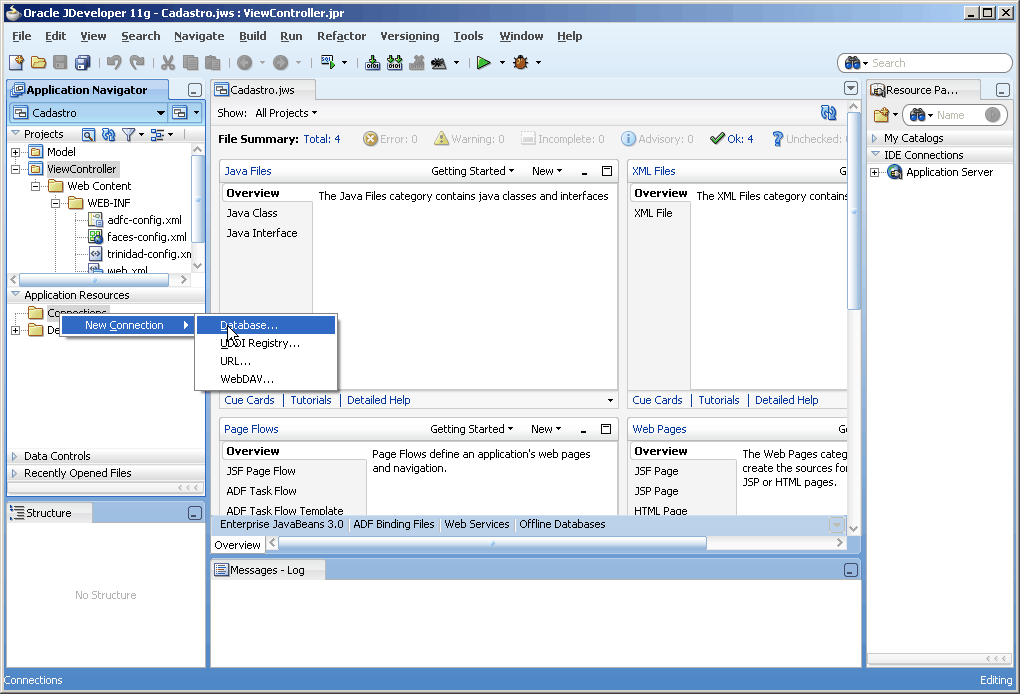Open the Cadastro application dropdown
This screenshot has height=694, width=1020.
160,113
